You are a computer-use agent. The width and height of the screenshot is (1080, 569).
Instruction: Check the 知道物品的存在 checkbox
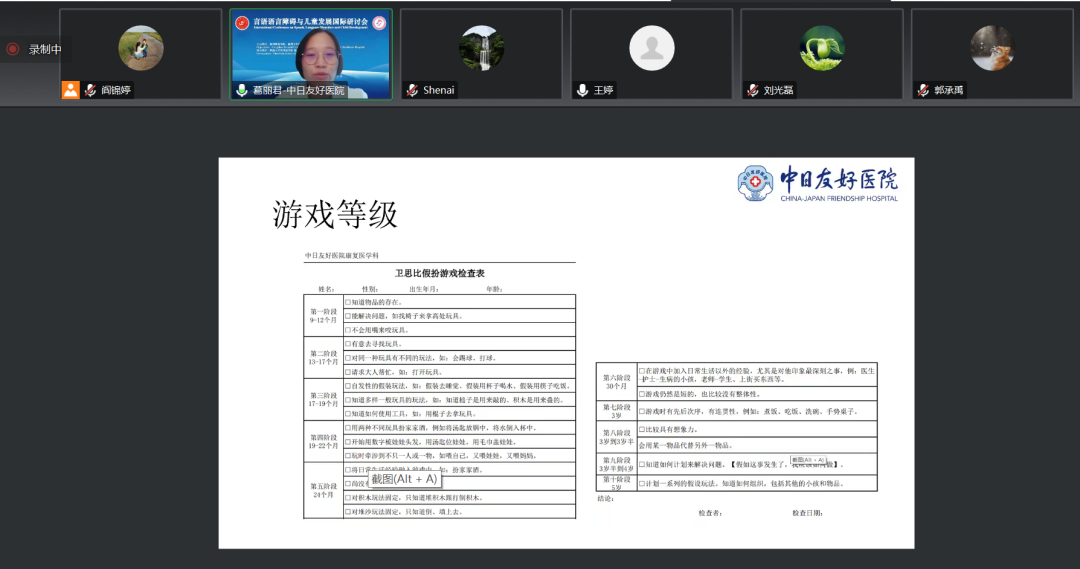(x=348, y=302)
